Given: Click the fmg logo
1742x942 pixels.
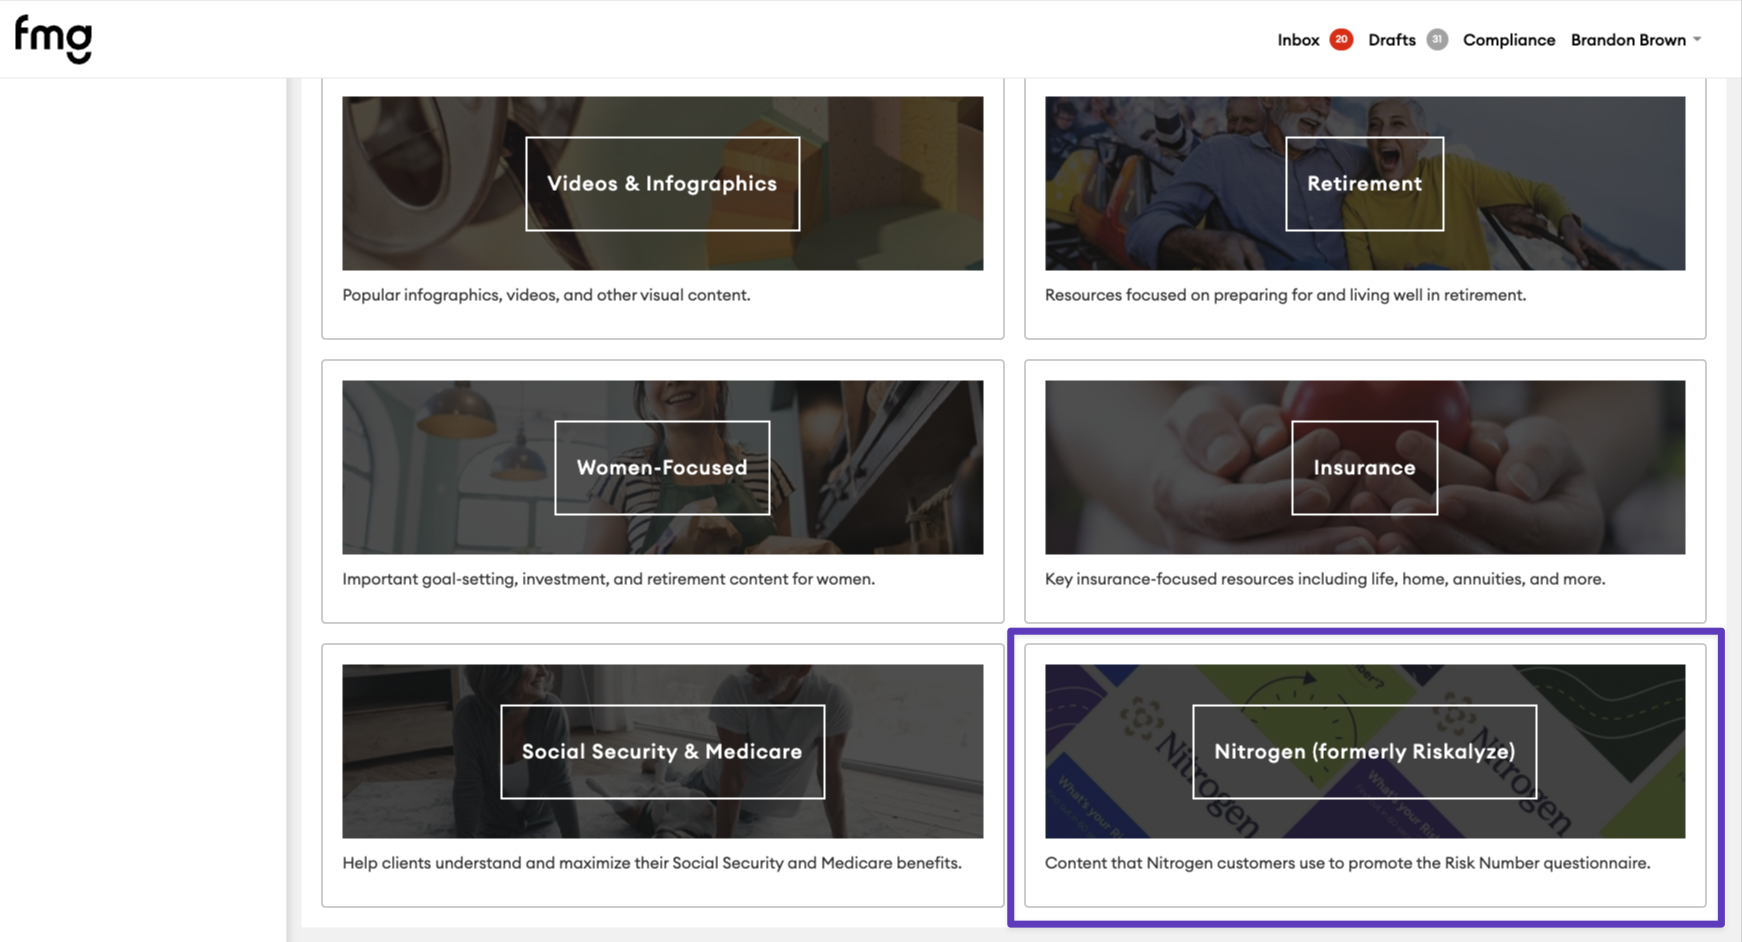Looking at the screenshot, I should pyautogui.click(x=53, y=39).
